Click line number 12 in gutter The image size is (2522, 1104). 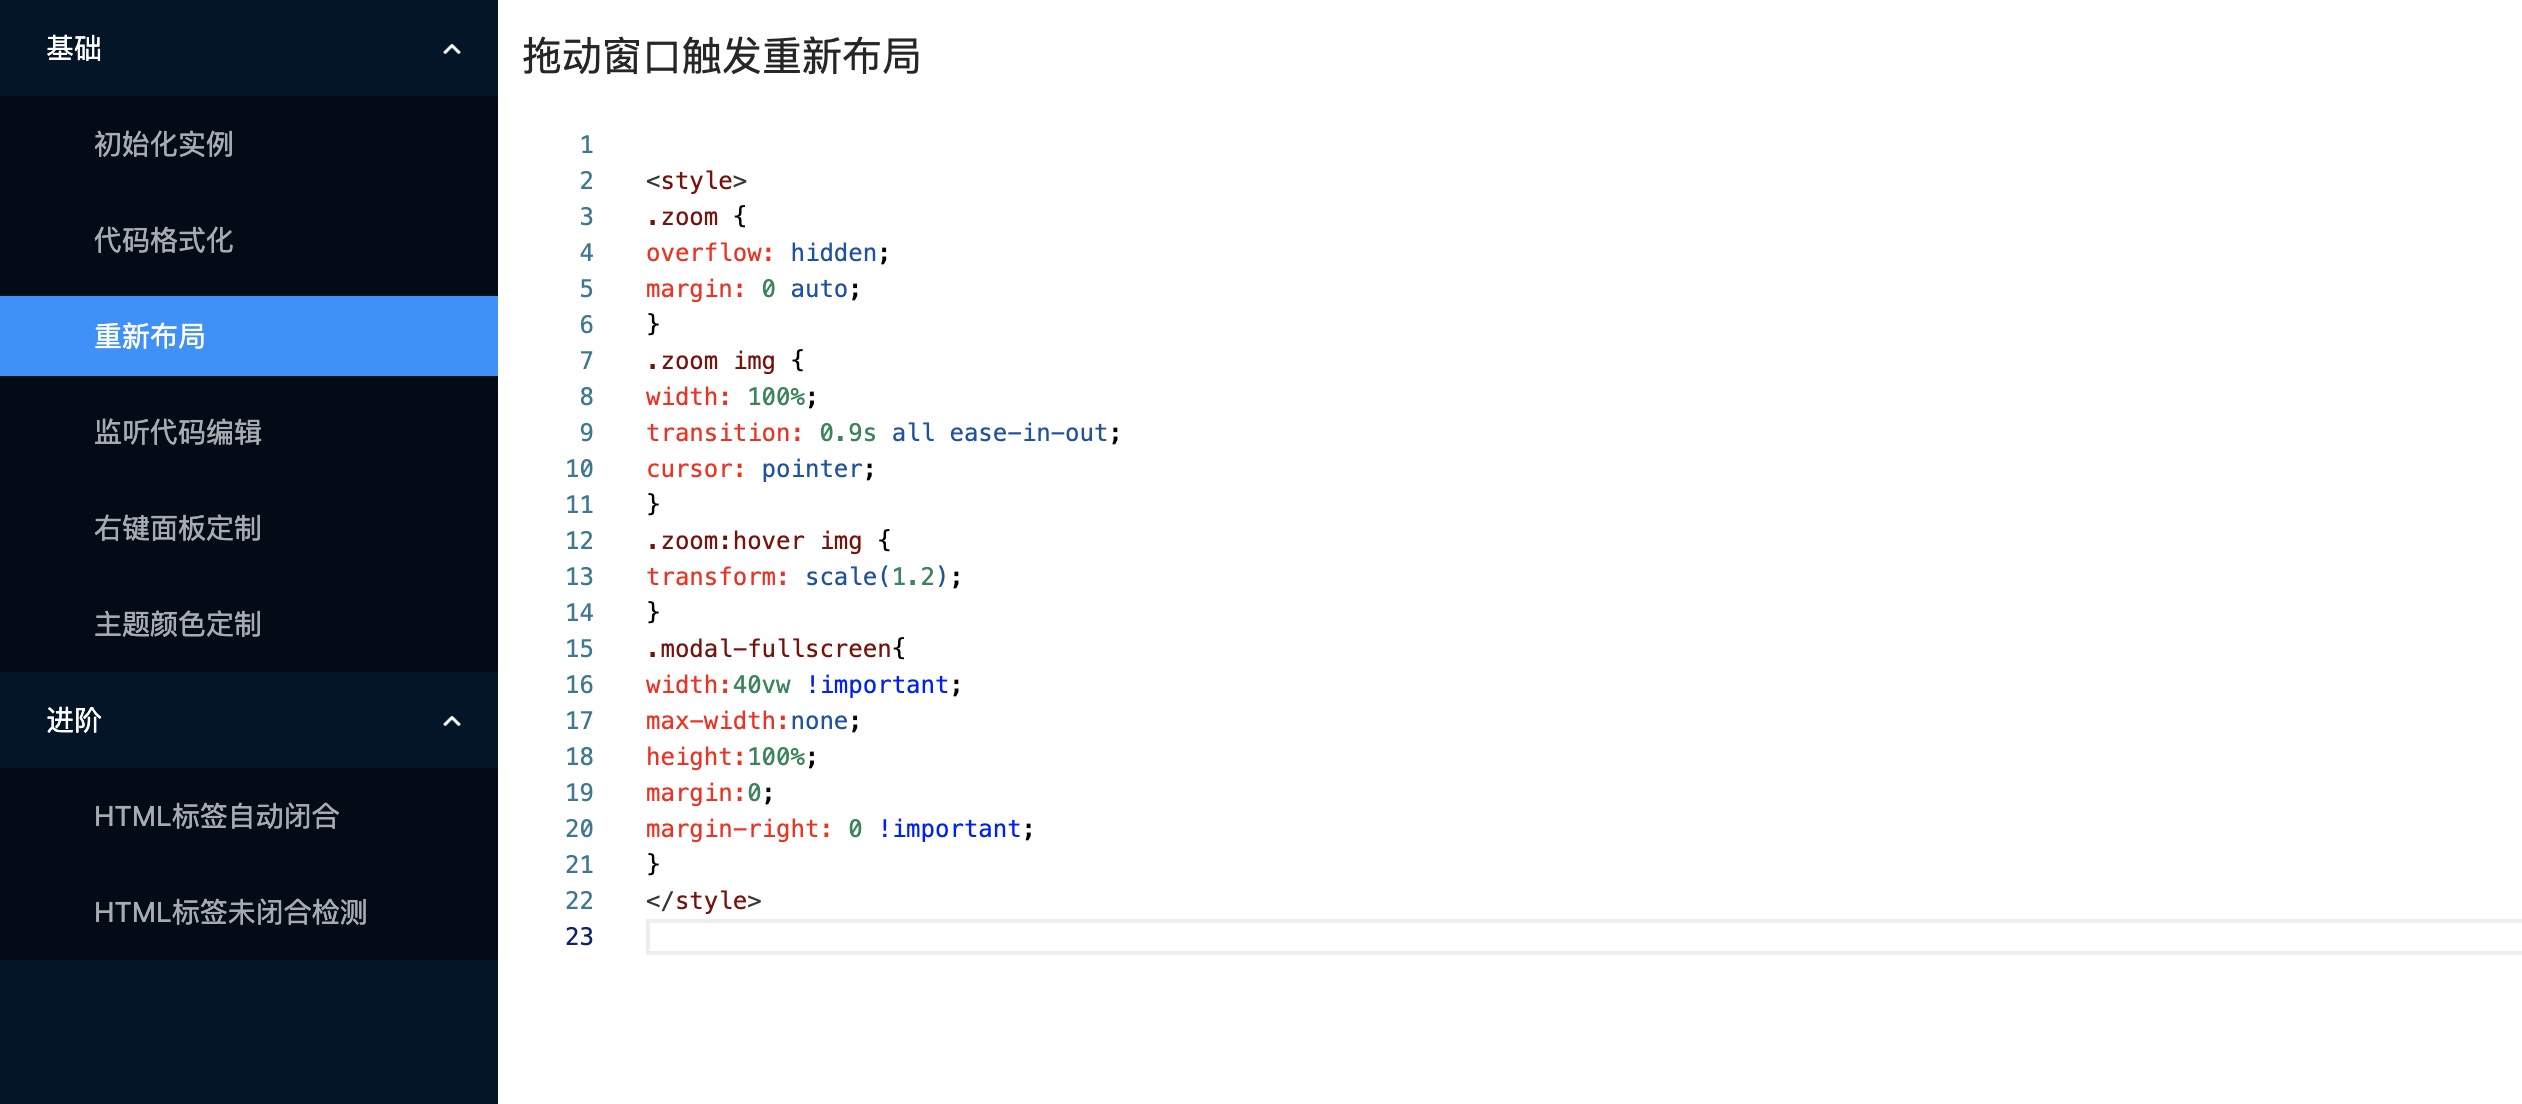coord(579,541)
